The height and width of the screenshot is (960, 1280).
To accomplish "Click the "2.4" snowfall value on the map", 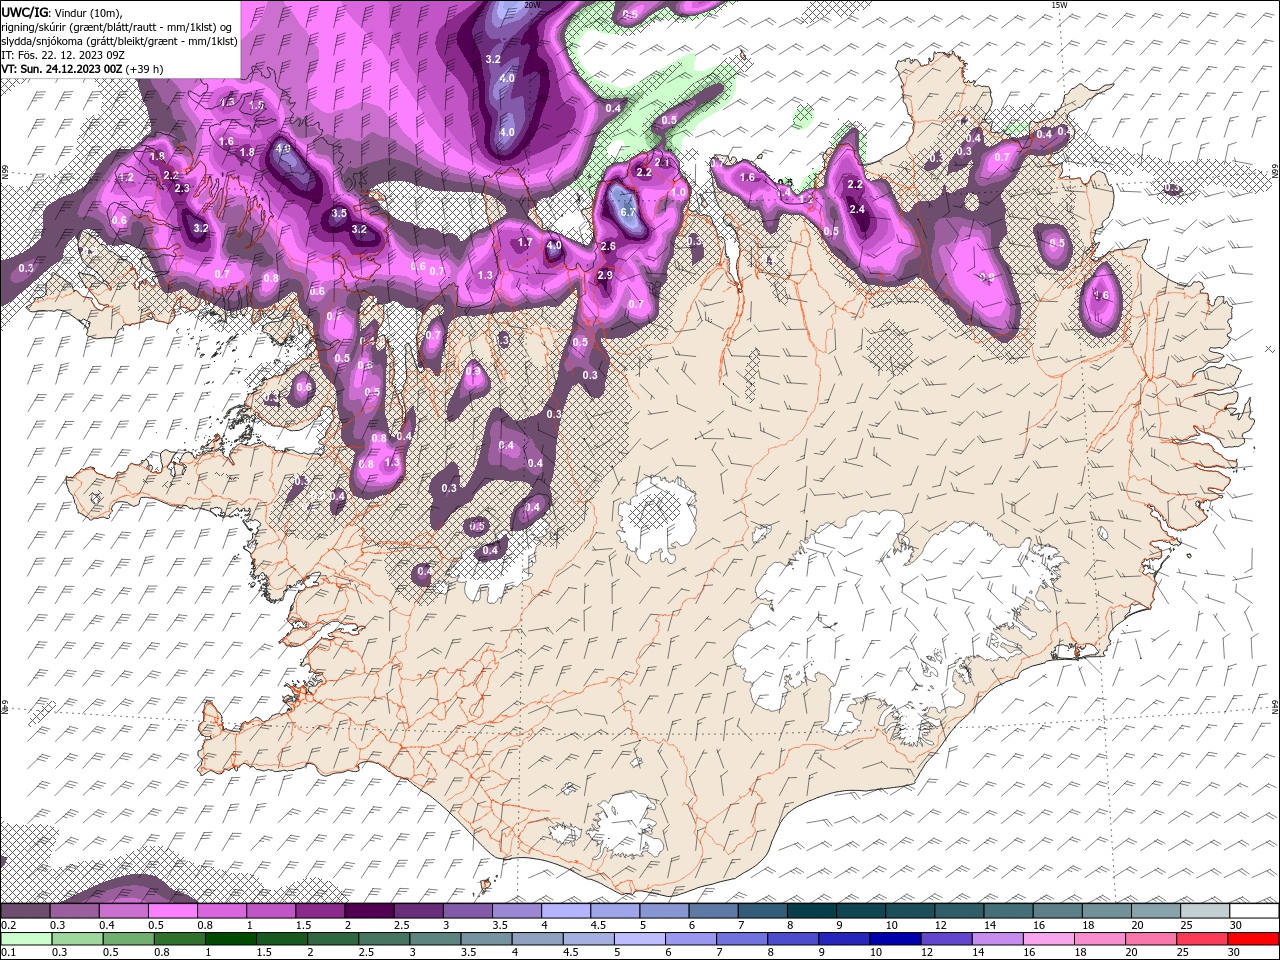I will click(x=857, y=210).
